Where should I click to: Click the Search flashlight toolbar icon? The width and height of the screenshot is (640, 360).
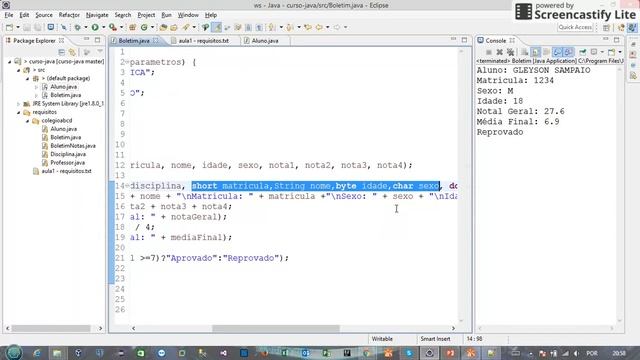coord(186,27)
